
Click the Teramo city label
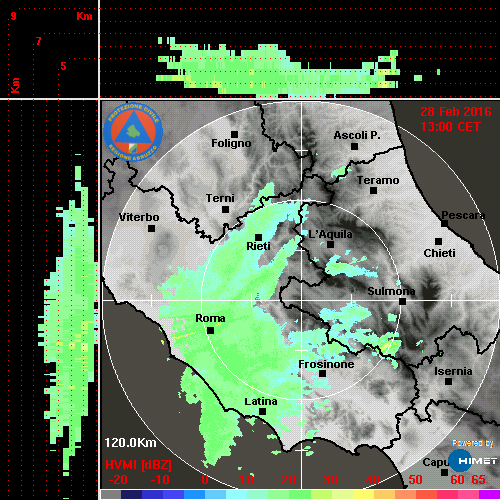point(378,180)
